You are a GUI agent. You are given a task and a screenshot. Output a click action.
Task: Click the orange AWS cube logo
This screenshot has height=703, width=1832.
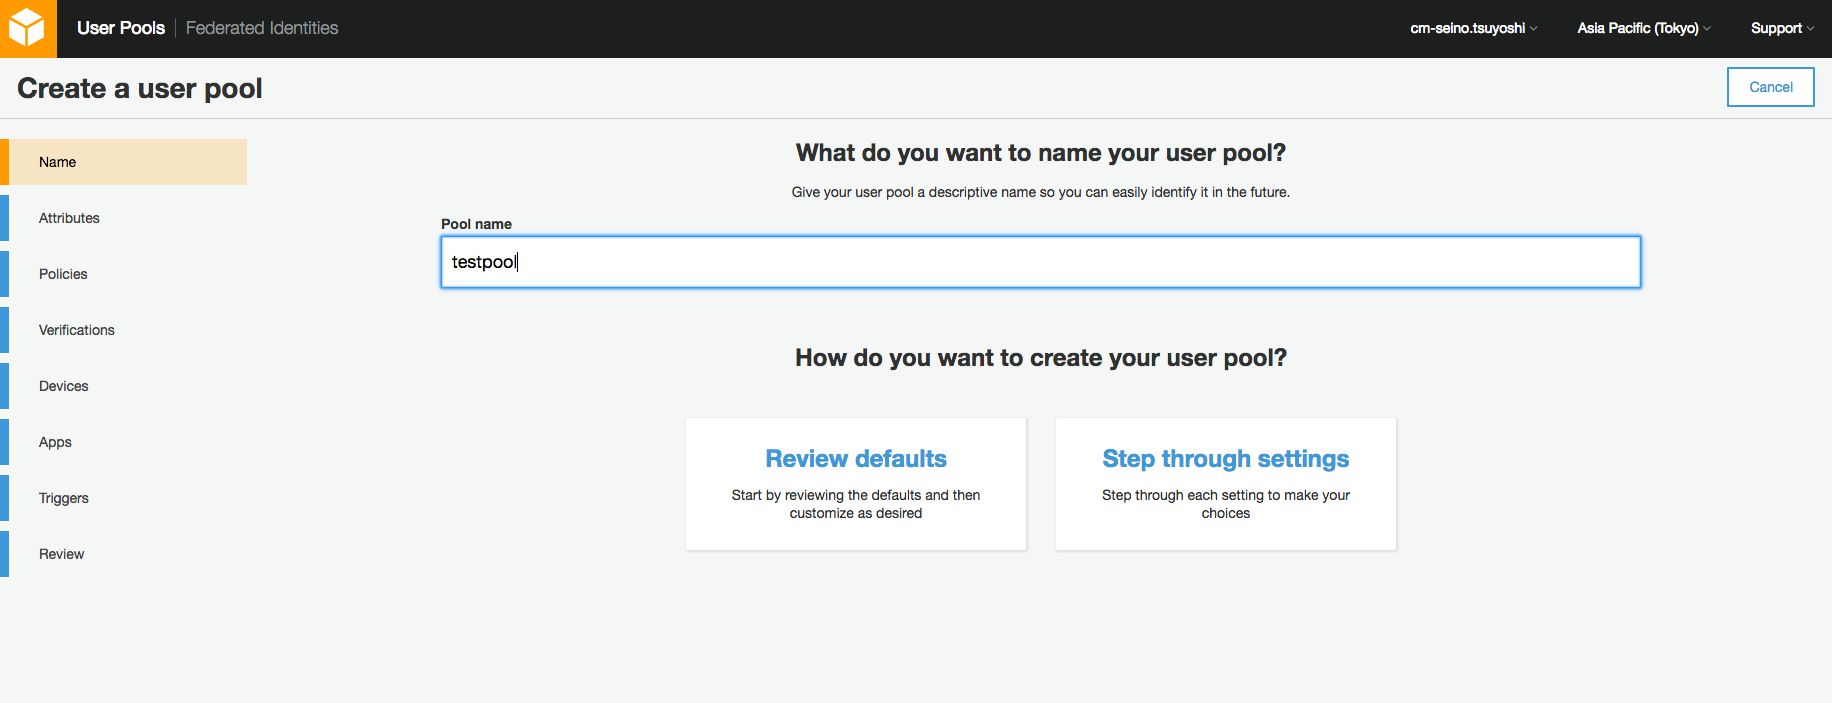coord(27,28)
